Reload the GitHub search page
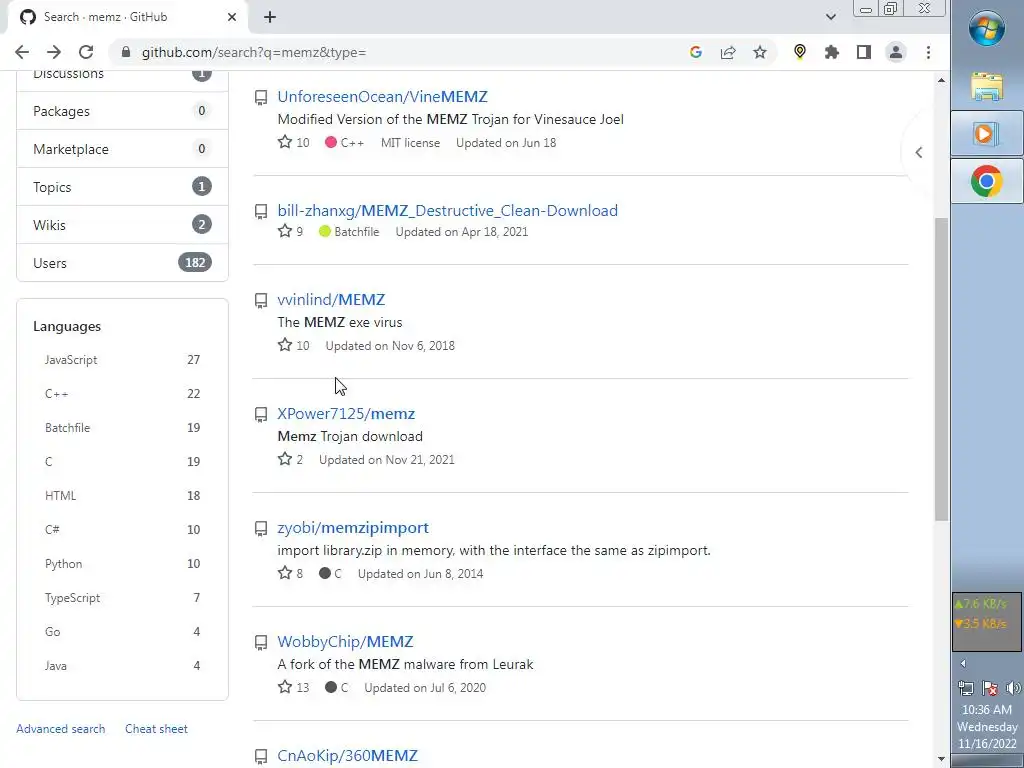This screenshot has height=768, width=1024. (86, 52)
